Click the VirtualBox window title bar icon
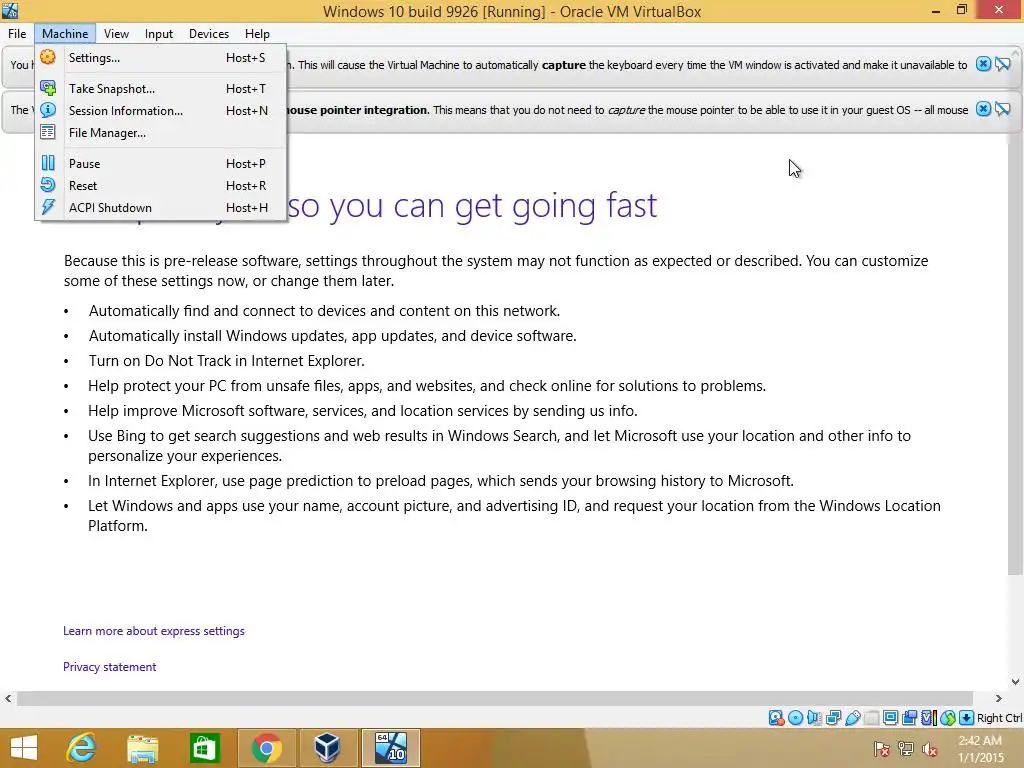The height and width of the screenshot is (768, 1024). click(10, 10)
